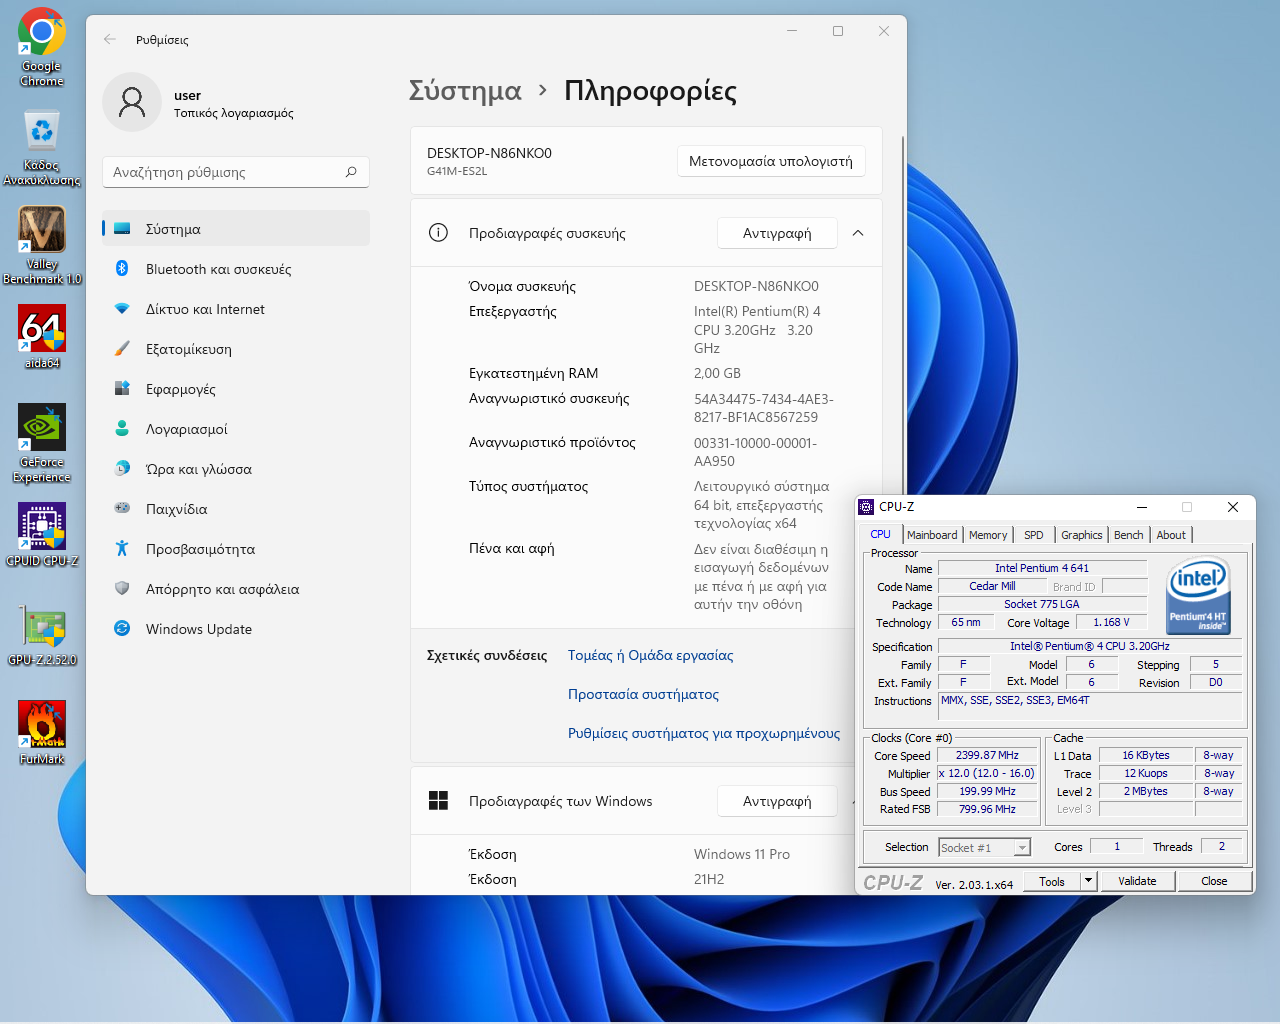Open Ώρα και γλώσσα settings

click(x=236, y=469)
